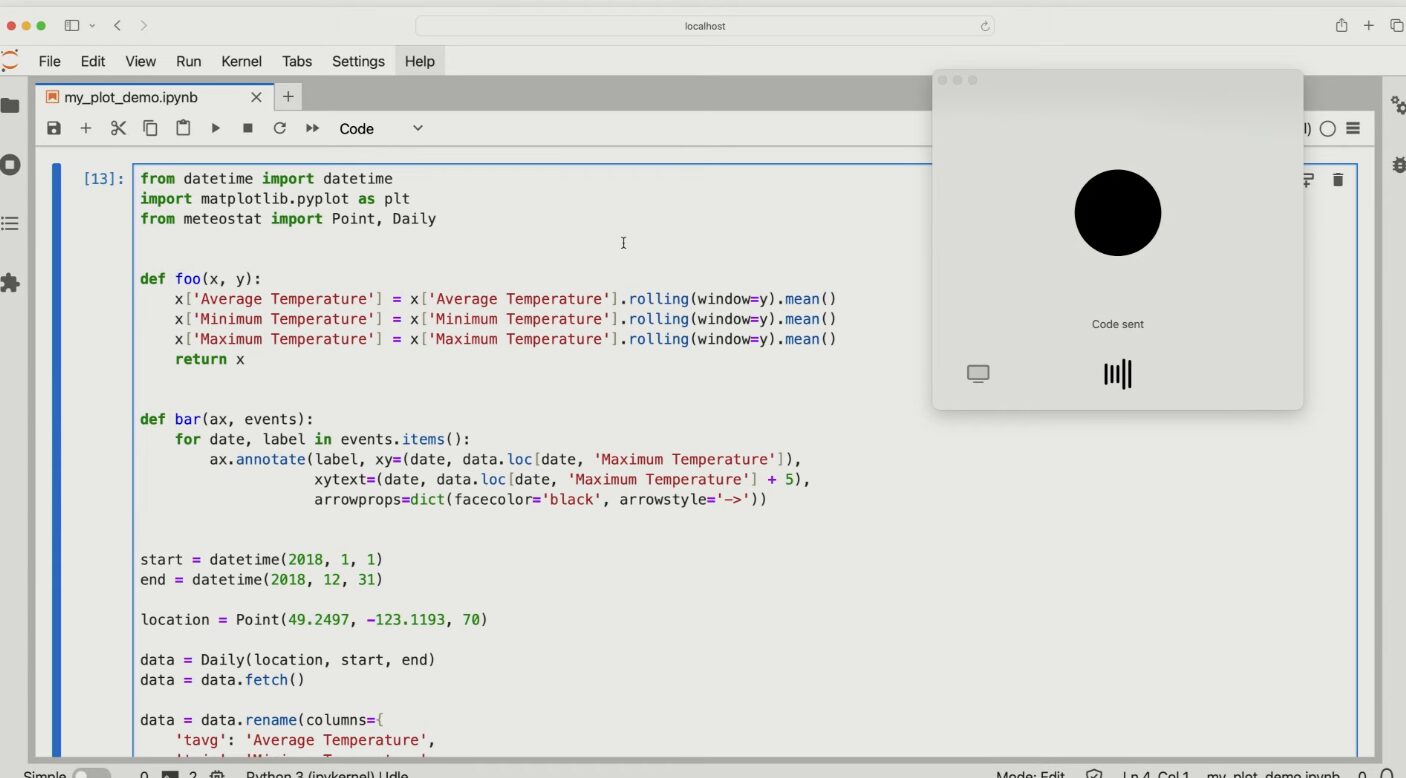This screenshot has height=778, width=1406.
Task: Copy the selected cell
Action: pyautogui.click(x=150, y=128)
